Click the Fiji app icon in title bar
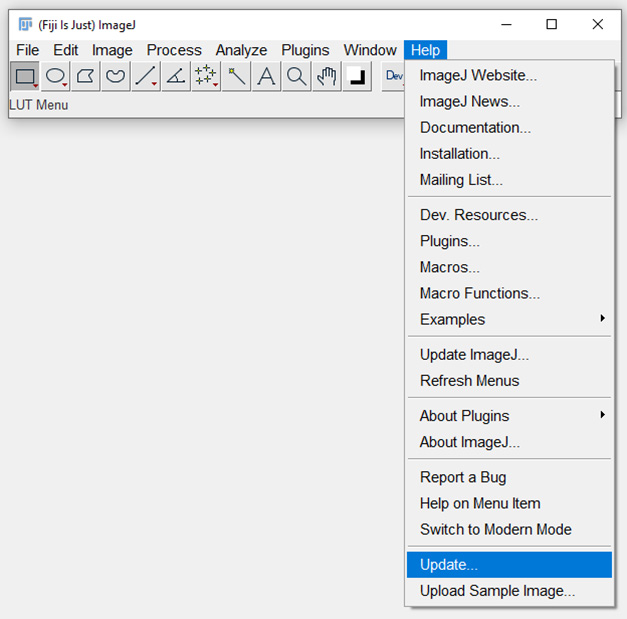627x619 pixels. point(25,24)
